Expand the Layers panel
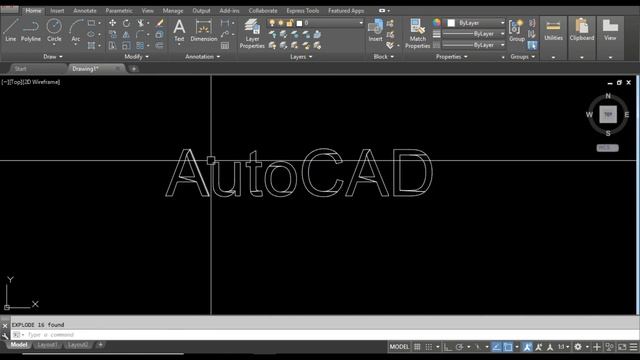This screenshot has width=640, height=360. tap(301, 57)
